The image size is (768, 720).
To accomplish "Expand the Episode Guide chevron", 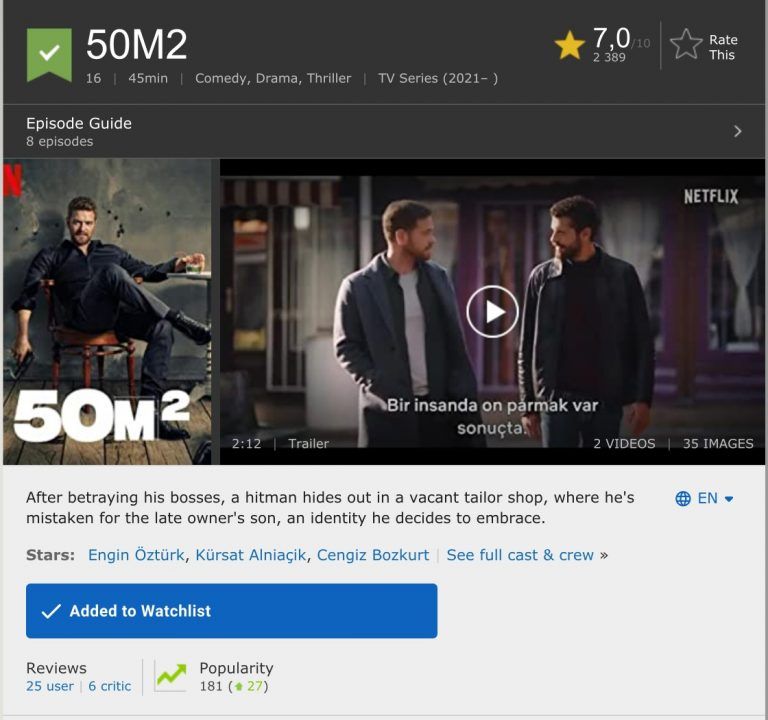I will pyautogui.click(x=738, y=131).
